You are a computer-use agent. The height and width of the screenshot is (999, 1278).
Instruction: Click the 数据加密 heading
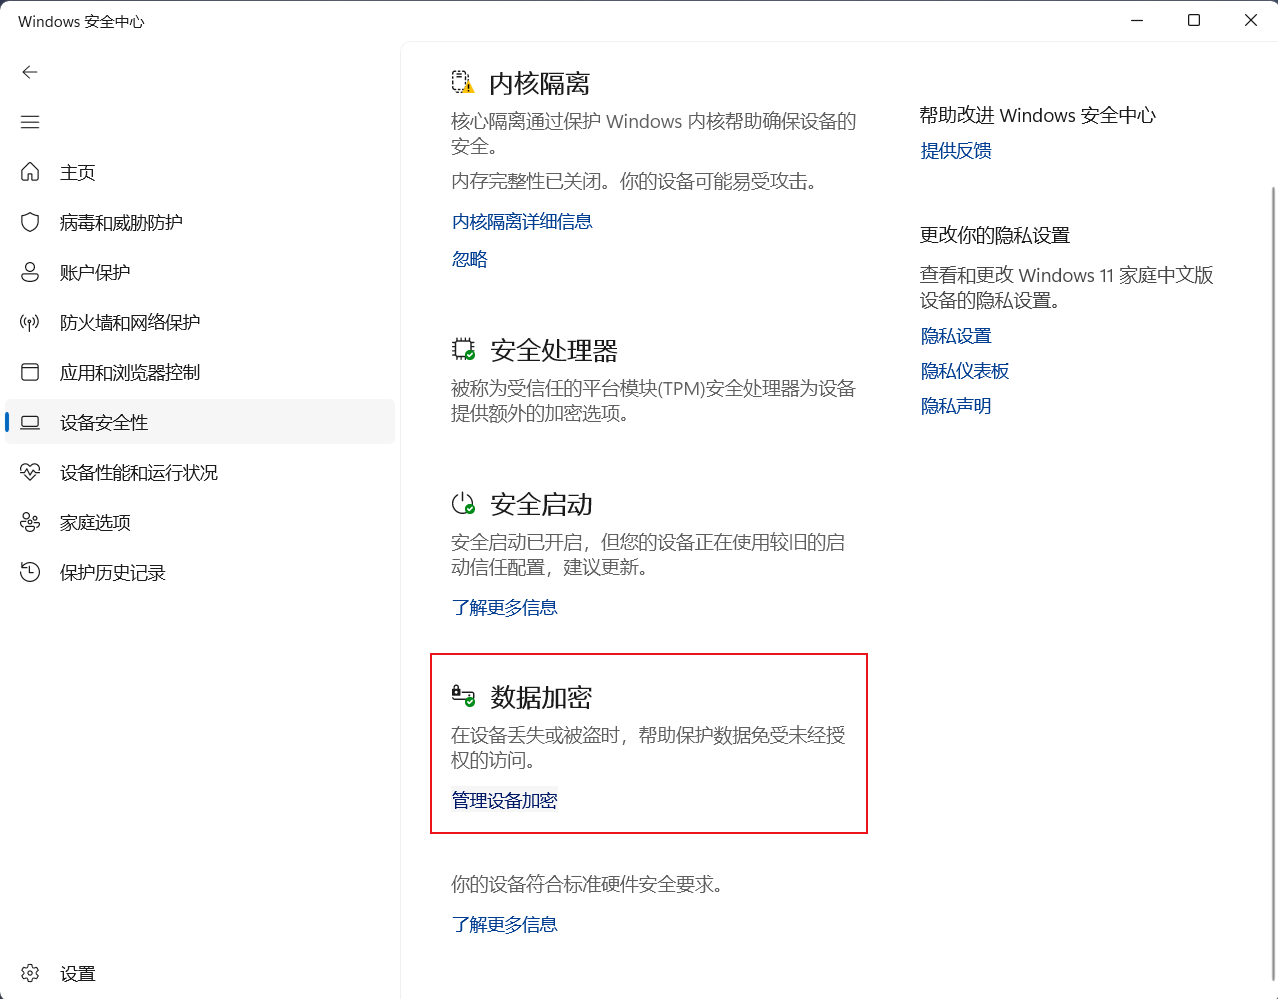pyautogui.click(x=541, y=697)
